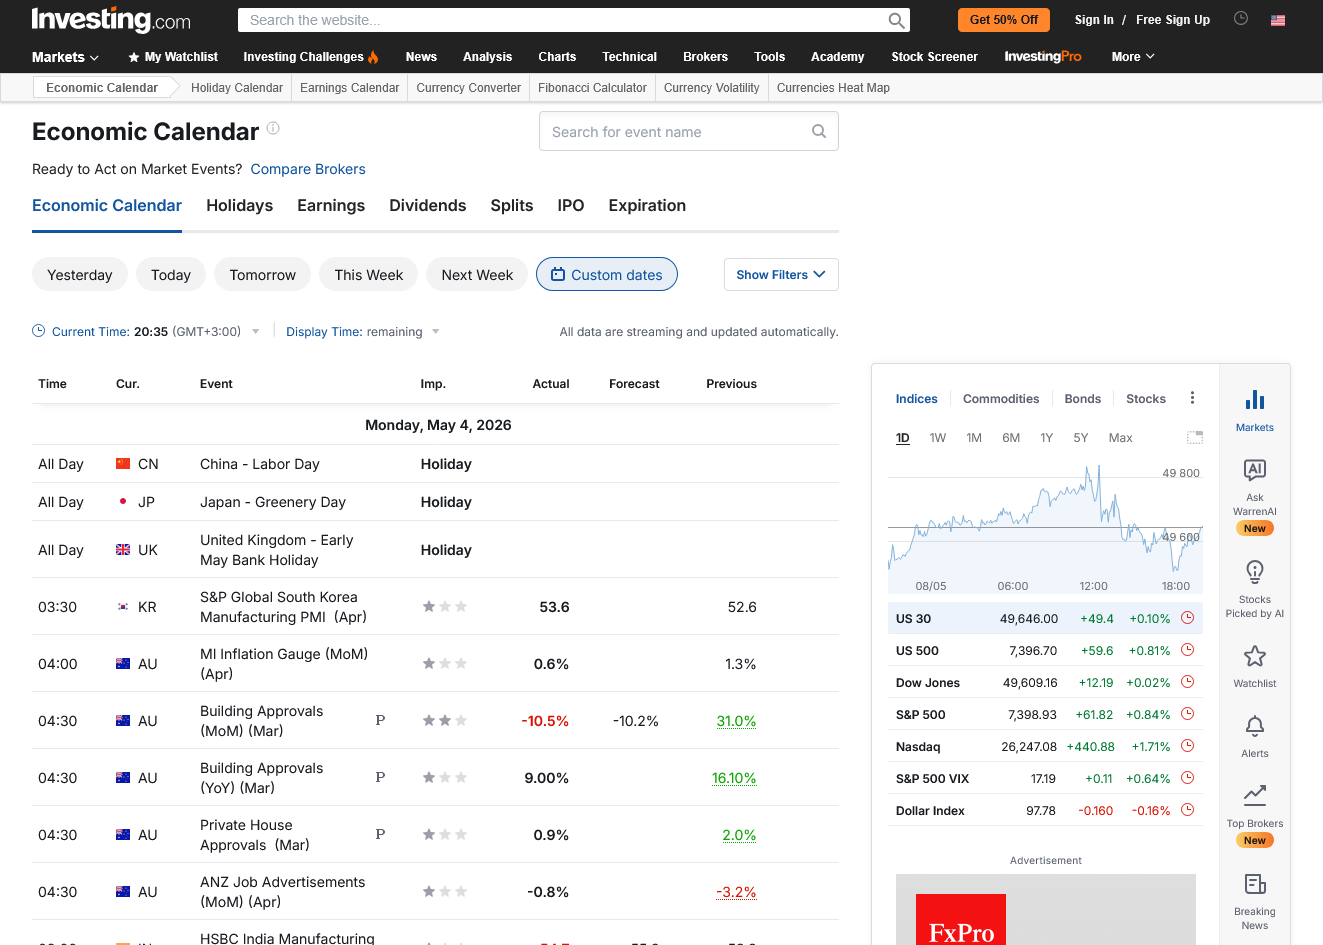Screen dimensions: 1323x945
Task: Open Fibonacci Calculator submenu link
Action: tap(592, 88)
